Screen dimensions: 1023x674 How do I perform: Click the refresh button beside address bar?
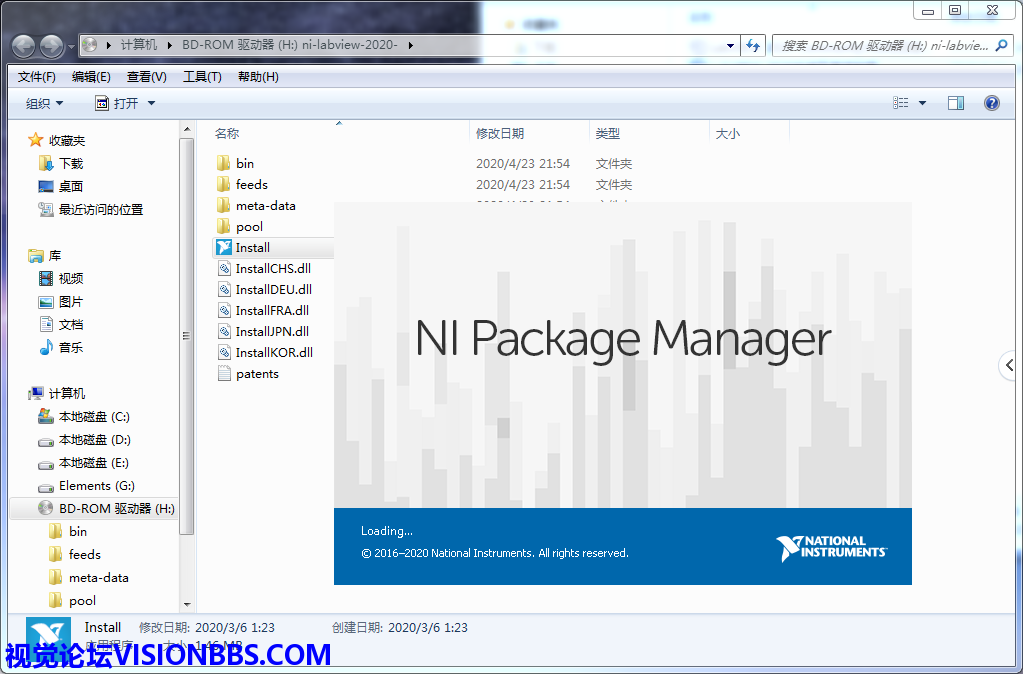[x=754, y=45]
